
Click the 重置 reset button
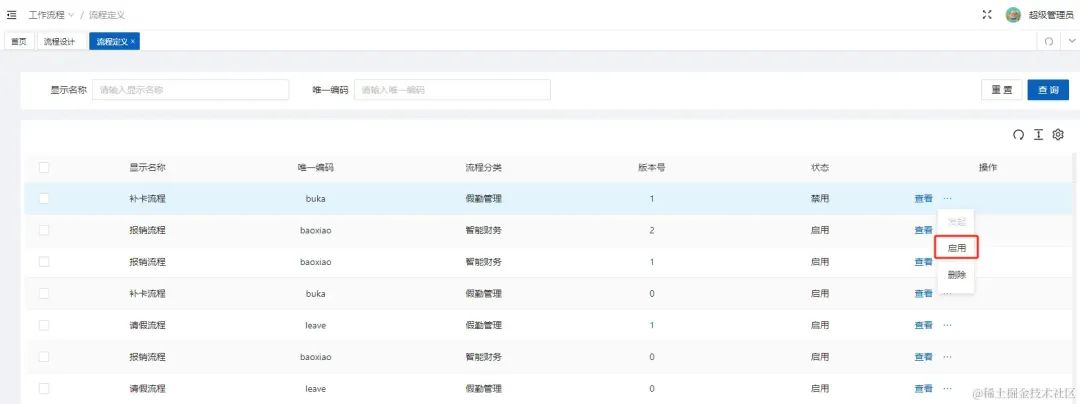click(x=1001, y=89)
